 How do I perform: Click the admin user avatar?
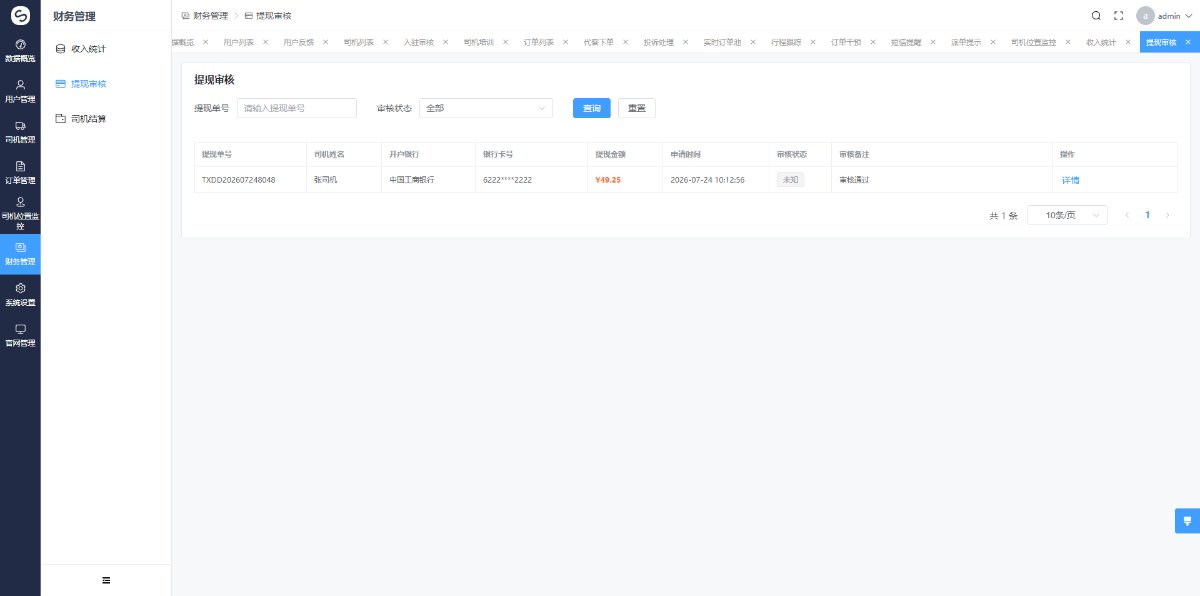coord(1145,16)
